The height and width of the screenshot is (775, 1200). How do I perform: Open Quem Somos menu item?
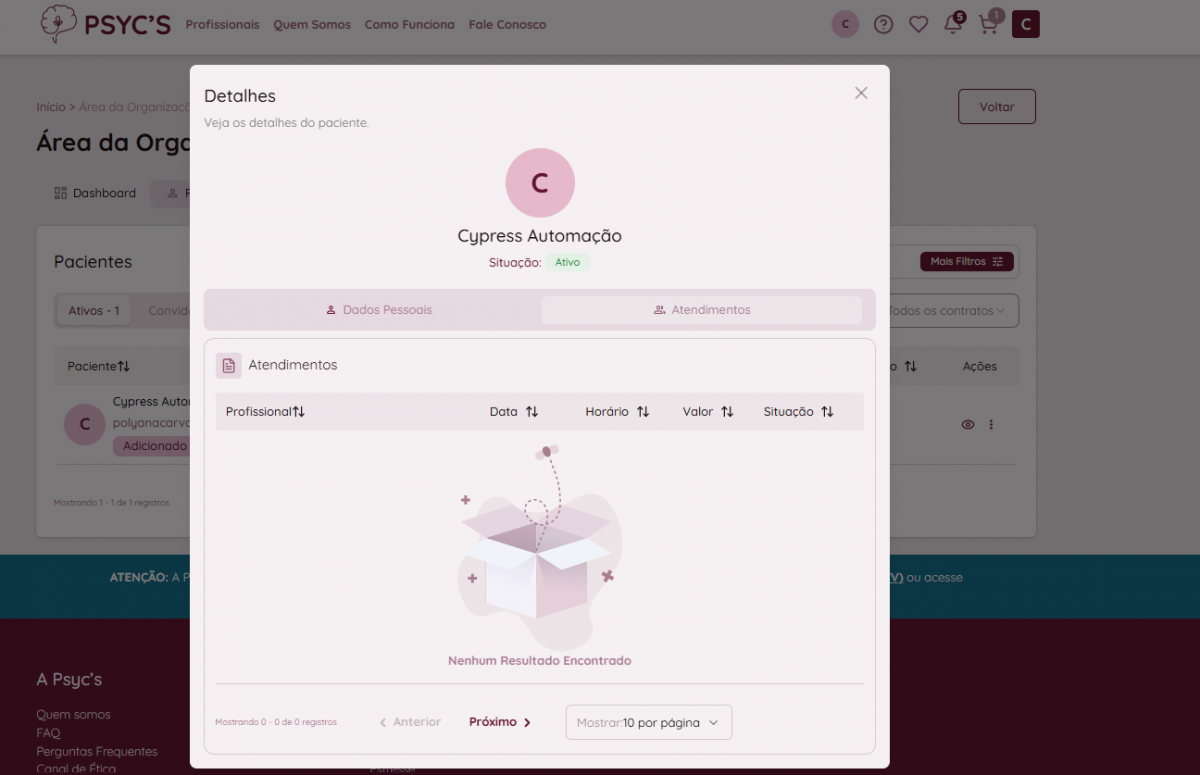click(x=312, y=24)
